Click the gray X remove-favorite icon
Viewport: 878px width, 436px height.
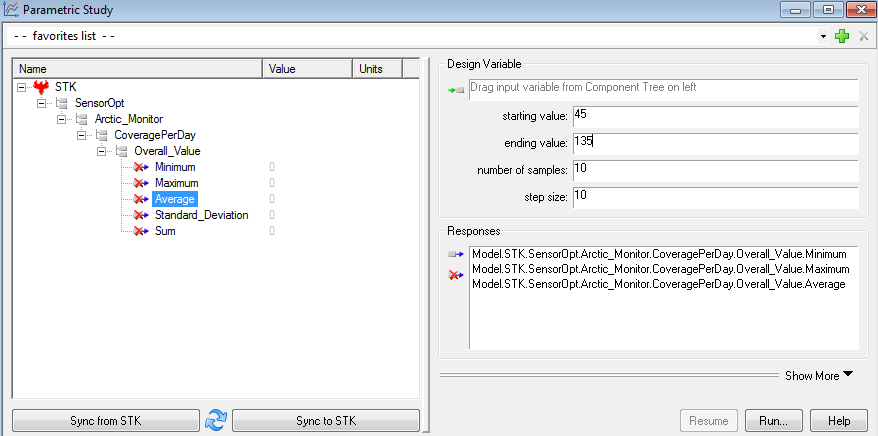pyautogui.click(x=862, y=36)
